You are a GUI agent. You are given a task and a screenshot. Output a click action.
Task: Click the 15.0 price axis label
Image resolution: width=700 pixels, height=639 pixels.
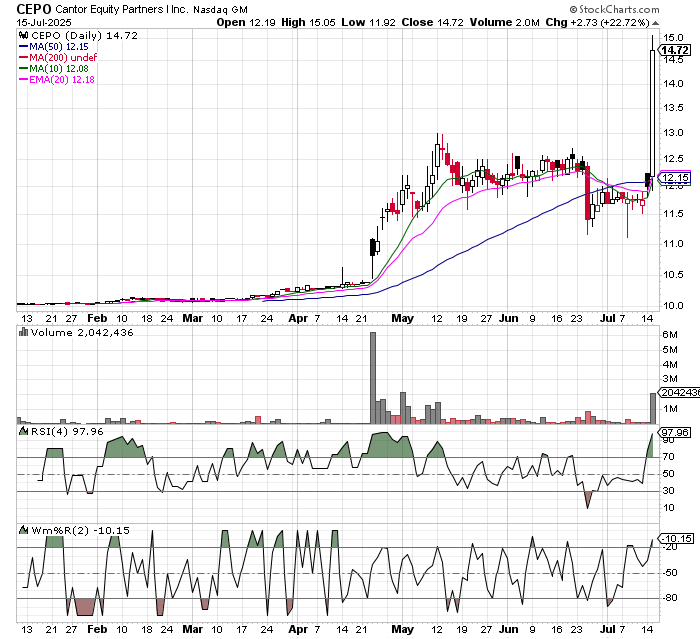pyautogui.click(x=673, y=37)
